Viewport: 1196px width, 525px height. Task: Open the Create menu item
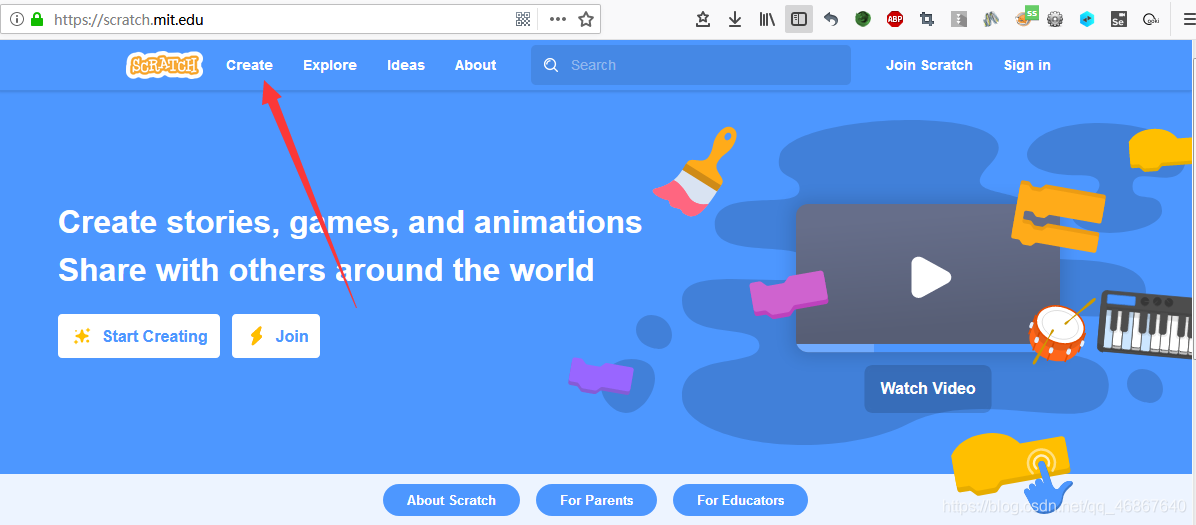click(249, 66)
